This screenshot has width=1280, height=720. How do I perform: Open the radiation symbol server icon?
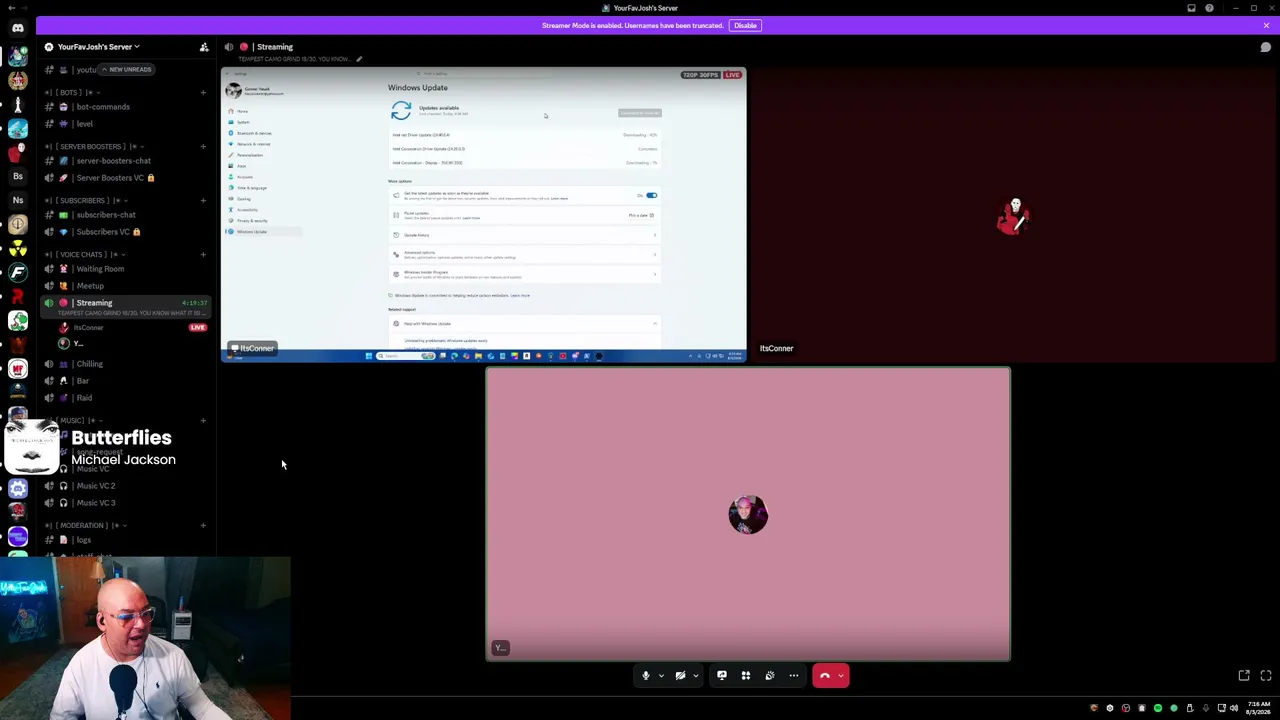point(18,248)
